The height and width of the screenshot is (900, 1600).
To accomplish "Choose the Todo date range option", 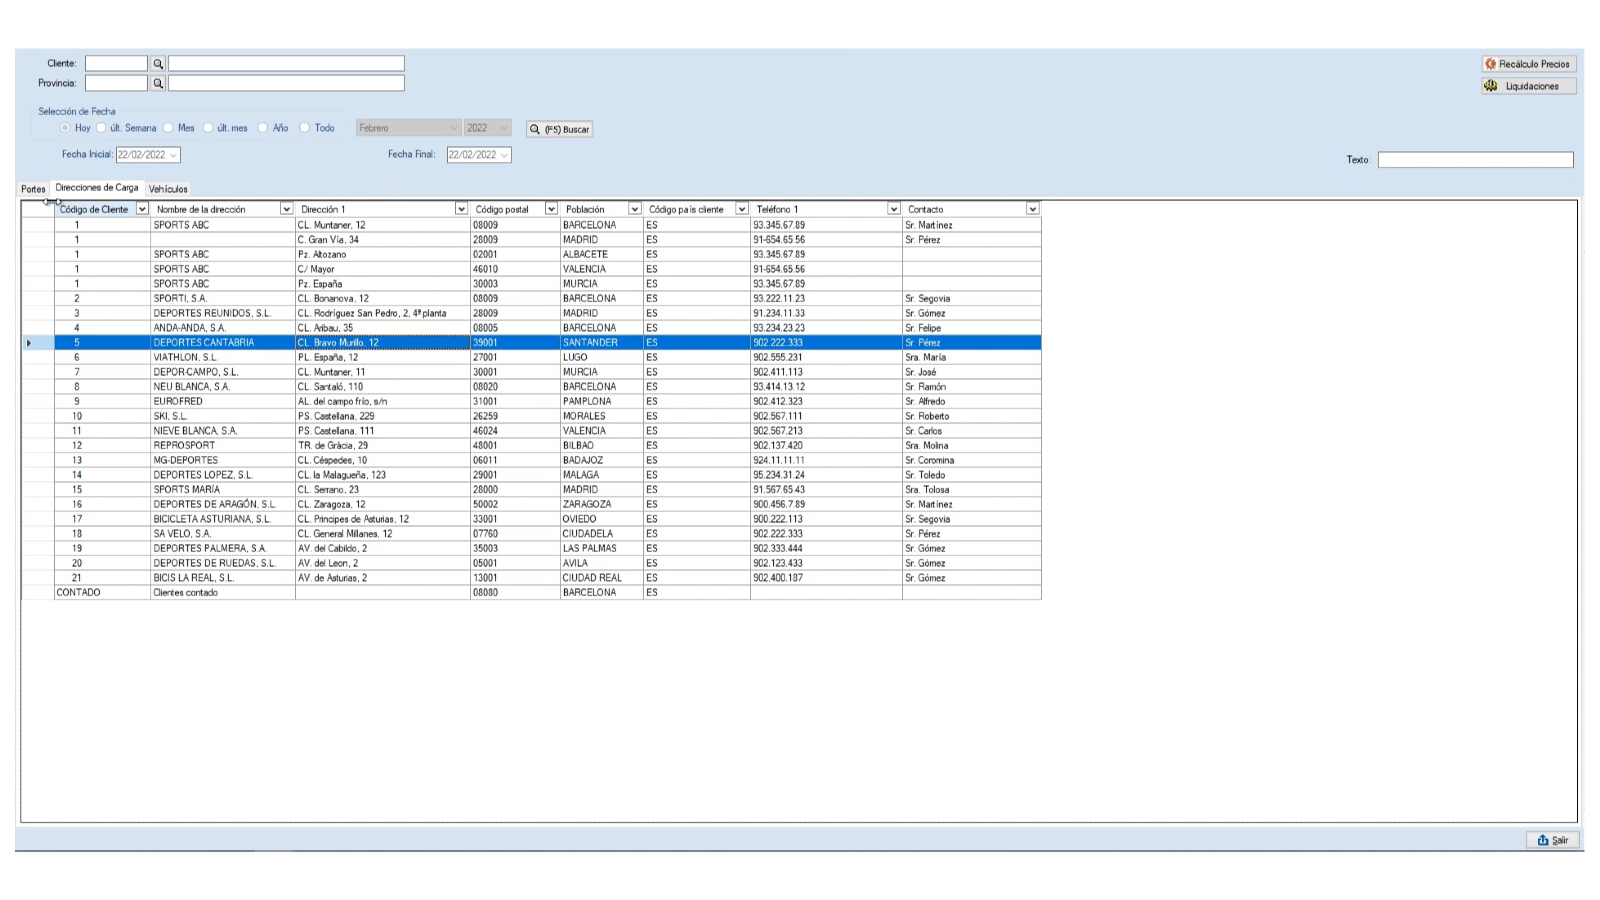I will click(x=305, y=128).
